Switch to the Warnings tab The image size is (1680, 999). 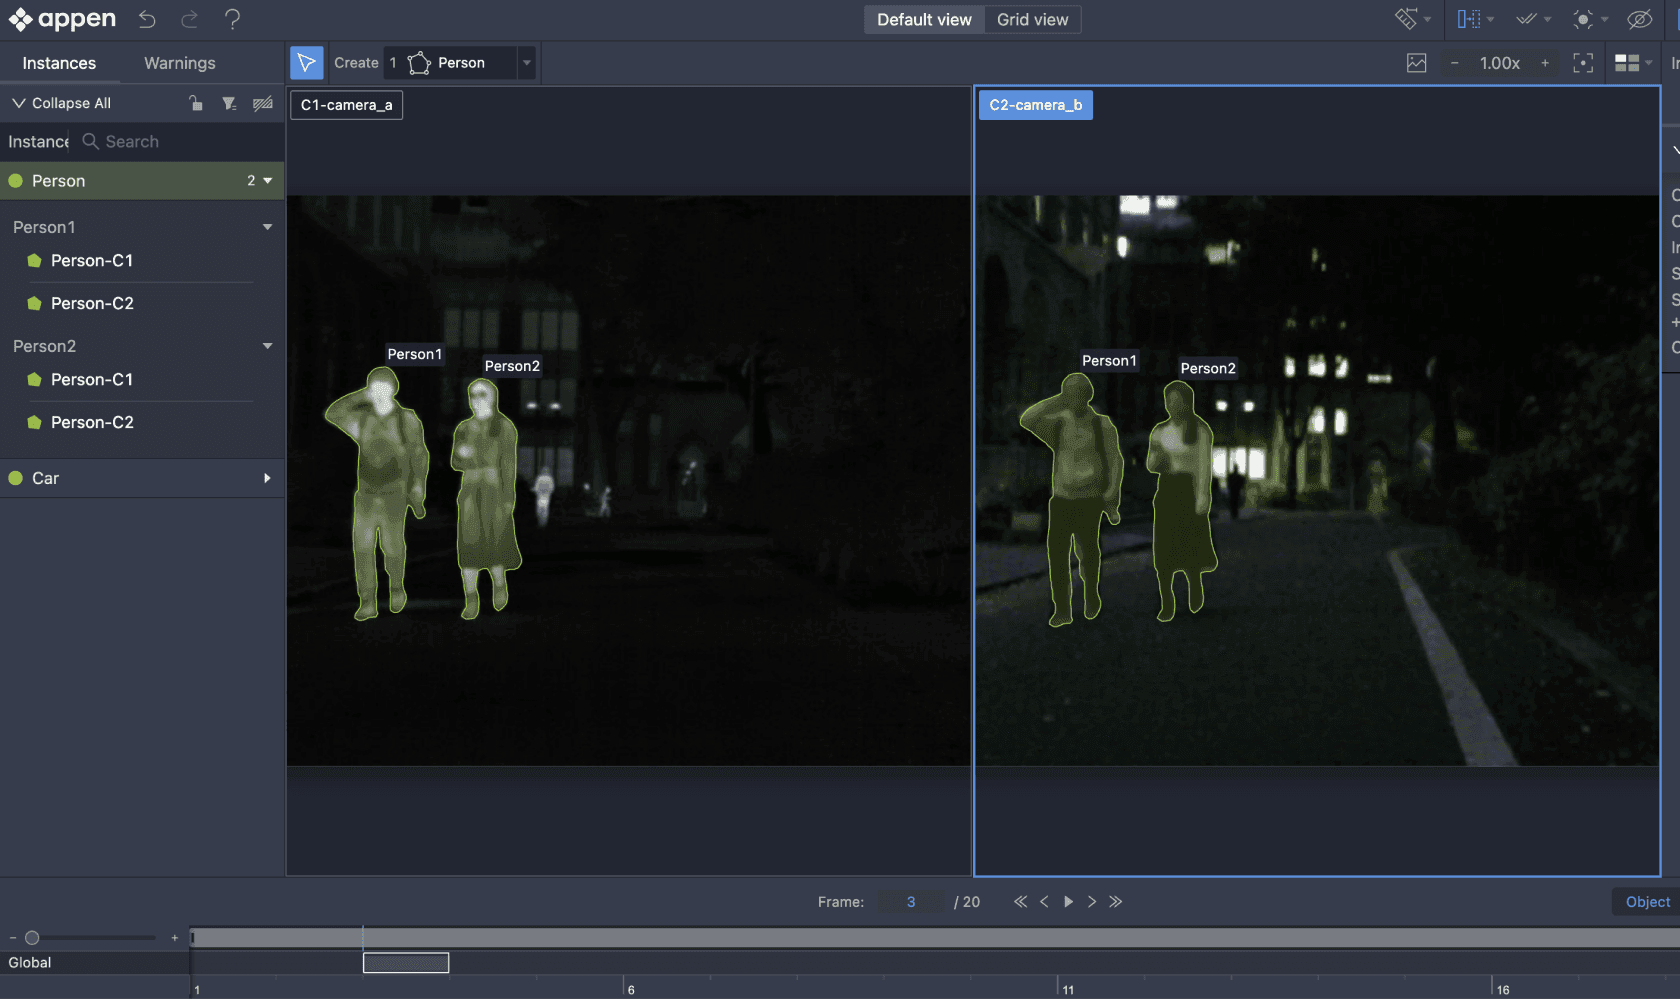click(179, 63)
